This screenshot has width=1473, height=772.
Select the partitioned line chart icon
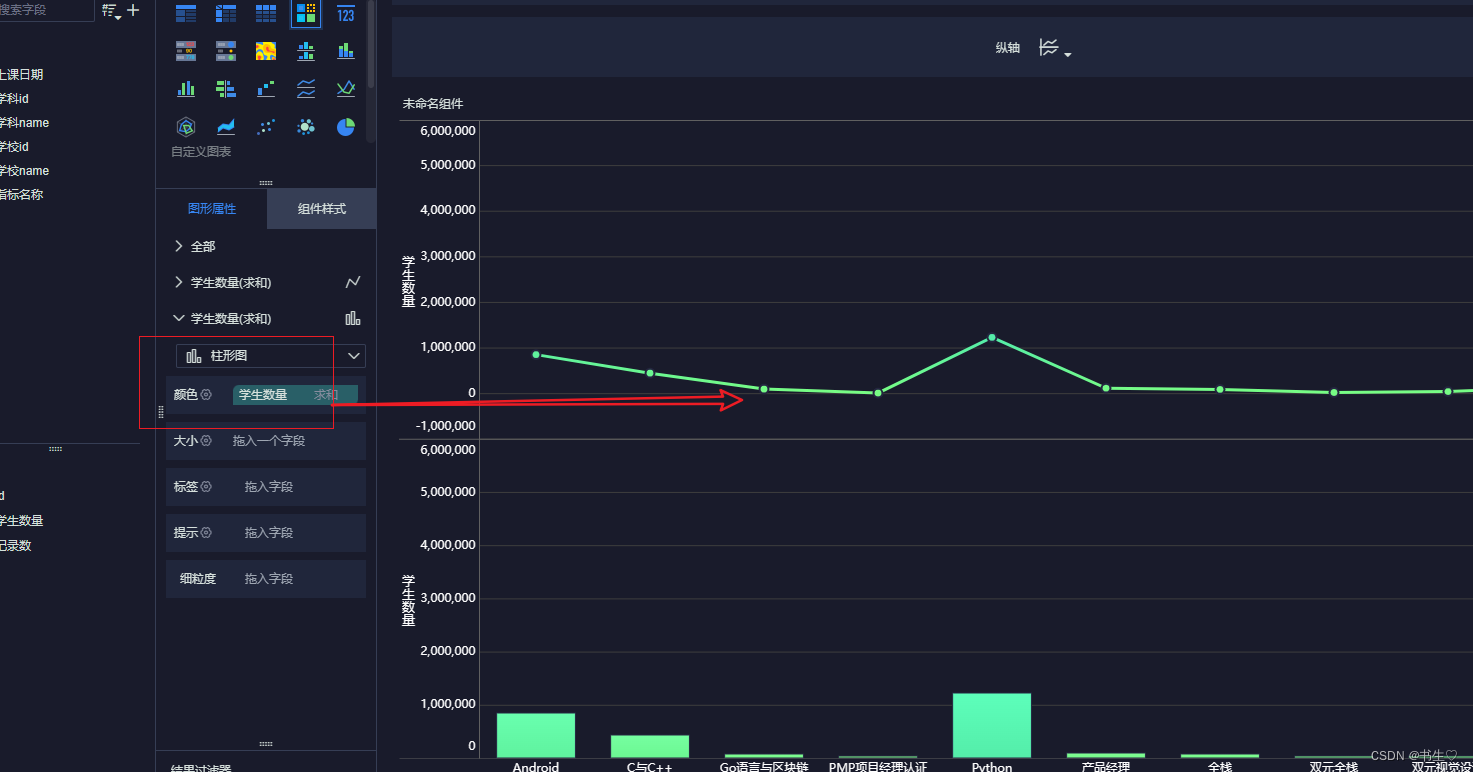306,89
